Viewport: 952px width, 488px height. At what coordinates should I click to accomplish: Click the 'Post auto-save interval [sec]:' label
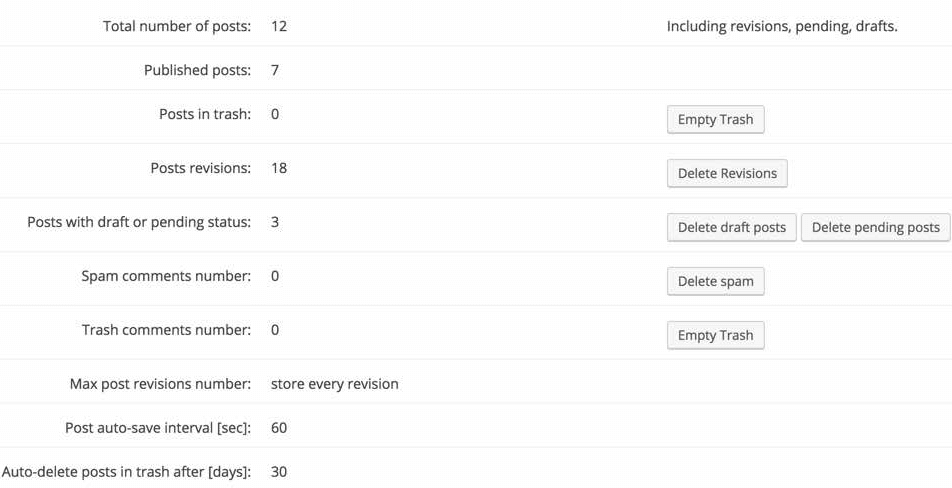(x=158, y=428)
